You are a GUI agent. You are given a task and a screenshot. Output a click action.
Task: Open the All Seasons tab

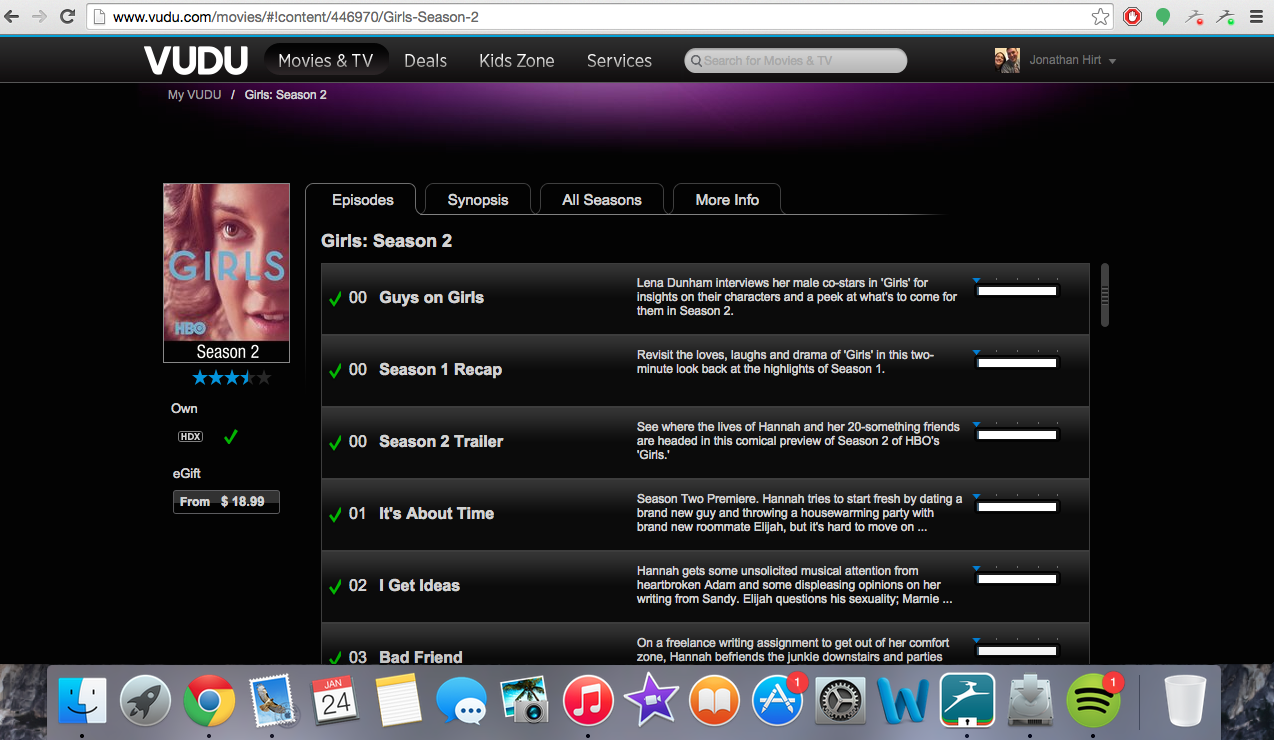[x=602, y=200]
